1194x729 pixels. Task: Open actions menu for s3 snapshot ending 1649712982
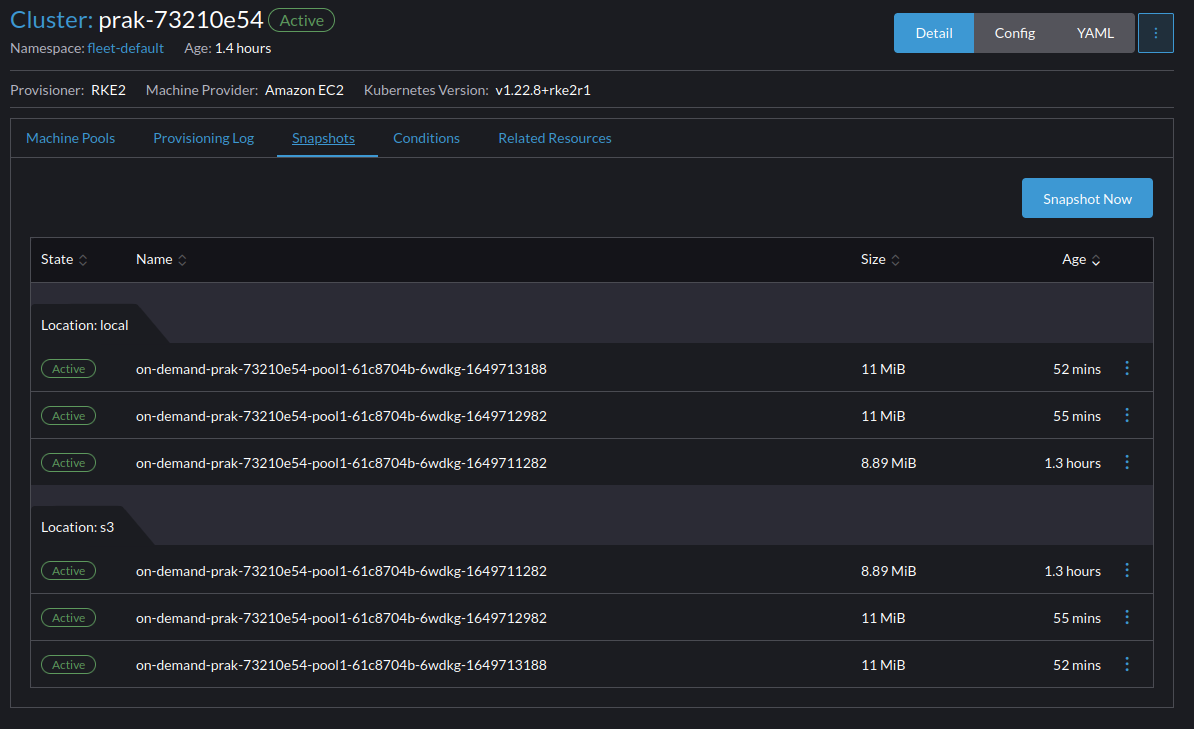coord(1127,617)
